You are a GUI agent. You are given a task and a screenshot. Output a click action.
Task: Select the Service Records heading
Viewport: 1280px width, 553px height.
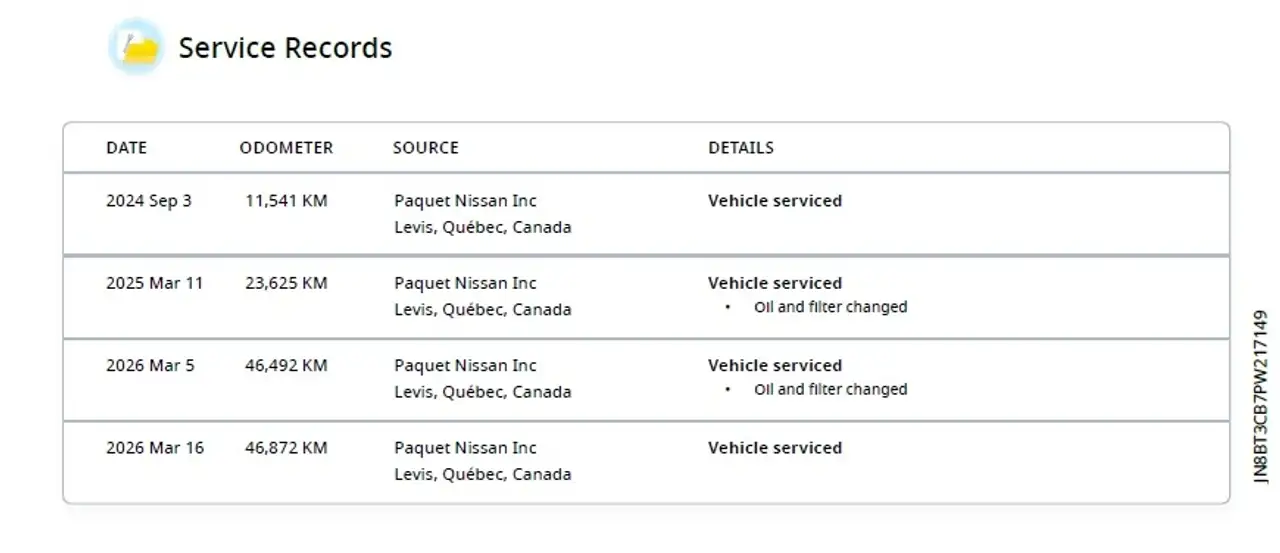[285, 48]
